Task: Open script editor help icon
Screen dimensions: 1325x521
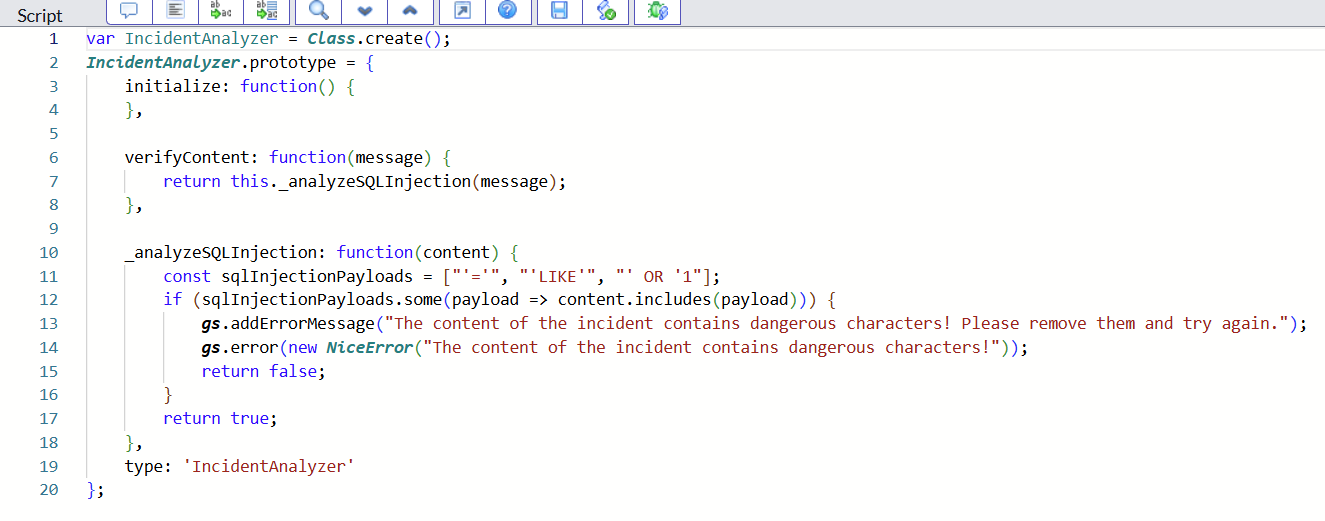Action: coord(508,11)
